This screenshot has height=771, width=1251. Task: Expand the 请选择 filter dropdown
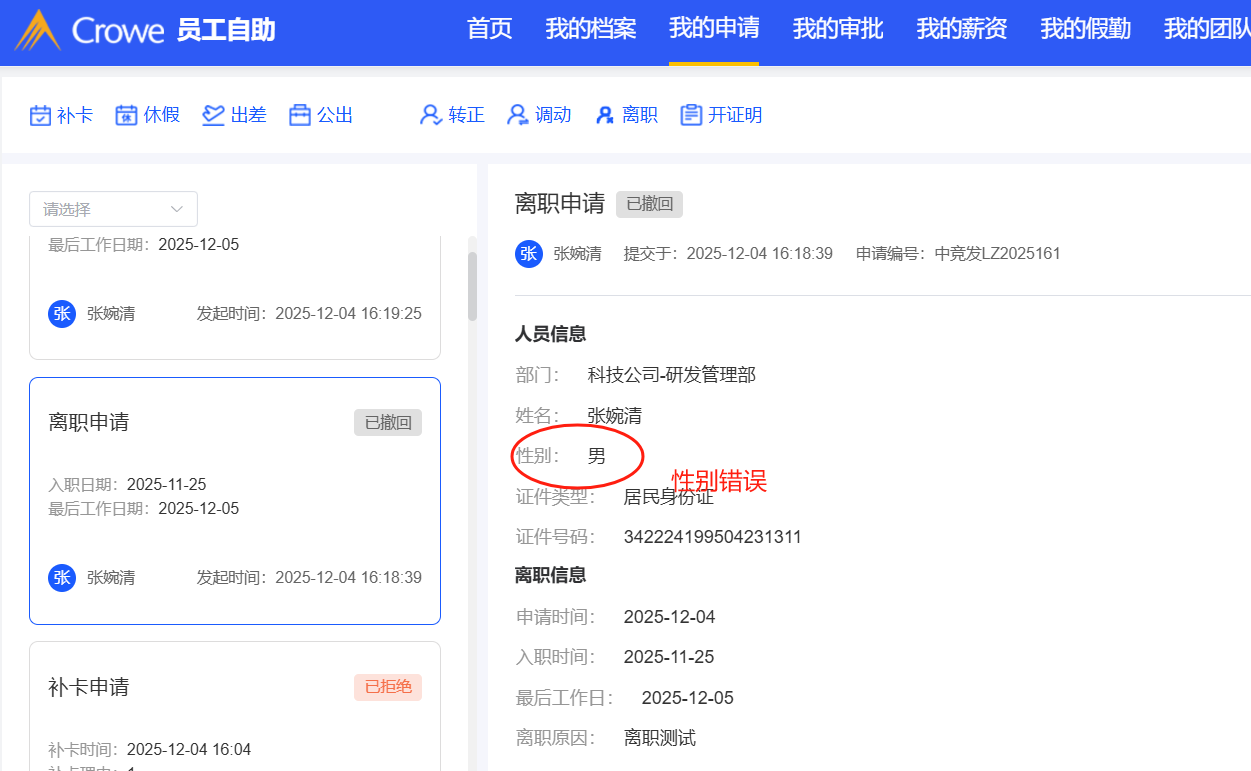coord(113,209)
